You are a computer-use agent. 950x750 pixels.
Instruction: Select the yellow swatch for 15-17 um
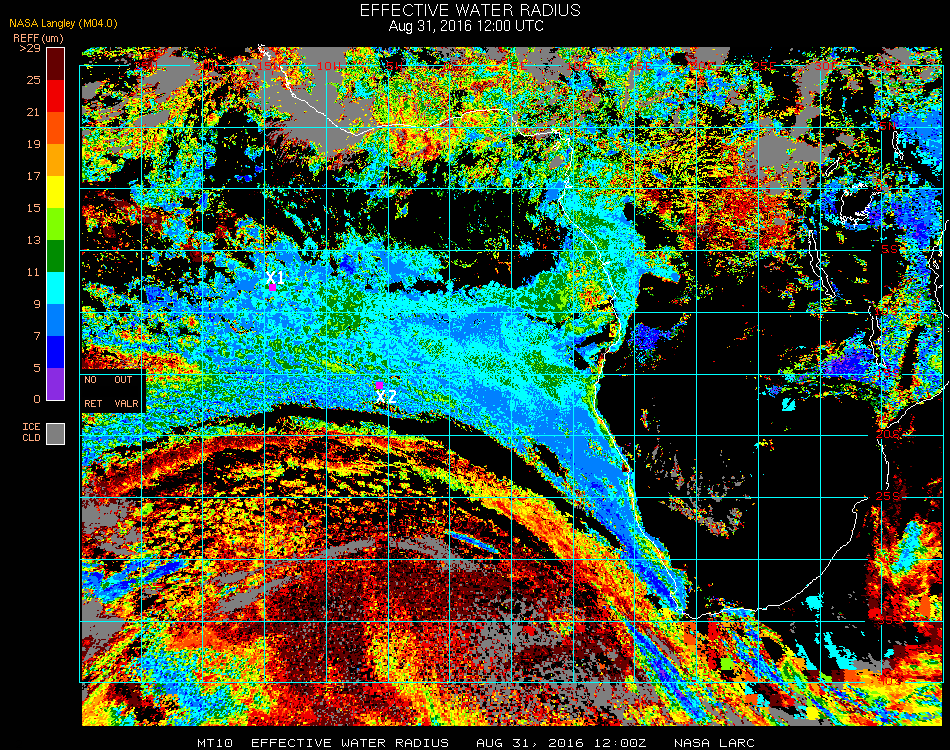[55, 192]
